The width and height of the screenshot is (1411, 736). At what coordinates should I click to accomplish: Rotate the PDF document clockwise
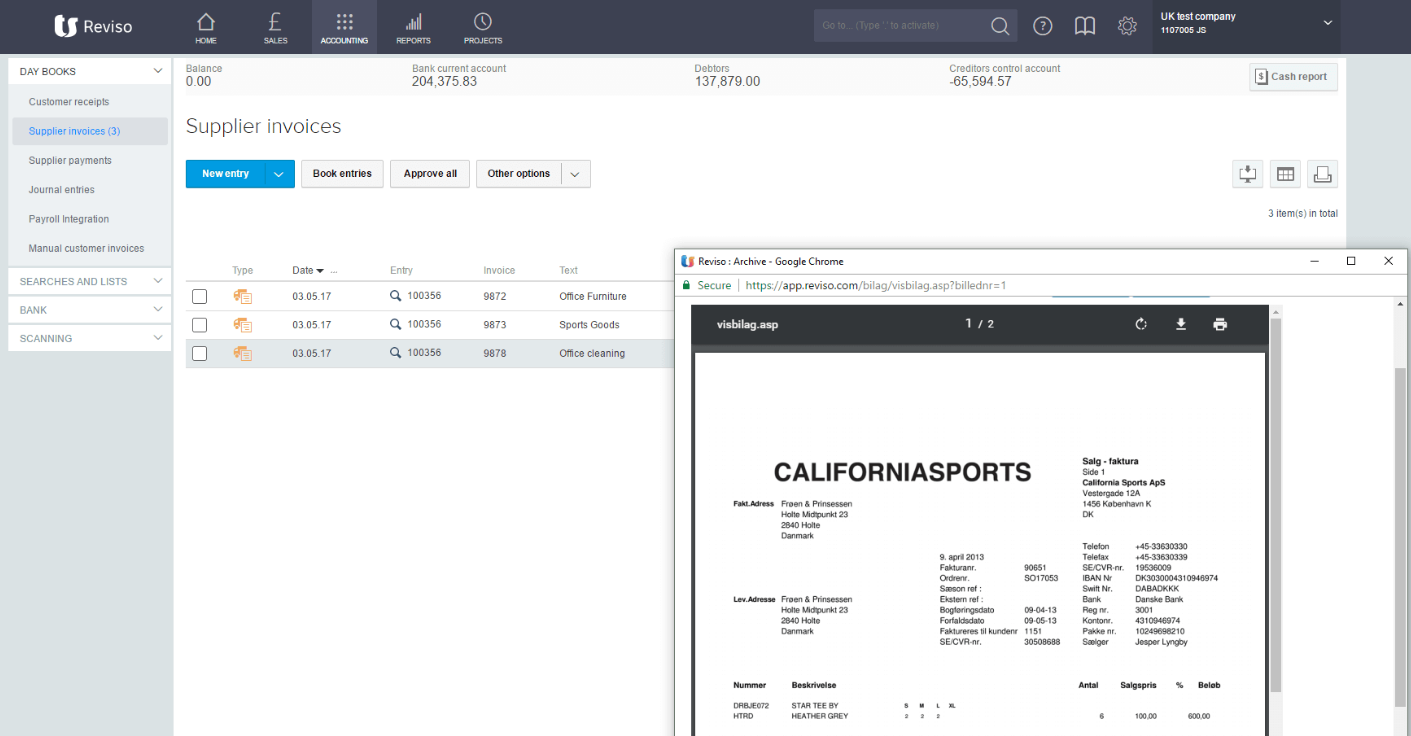(1141, 324)
